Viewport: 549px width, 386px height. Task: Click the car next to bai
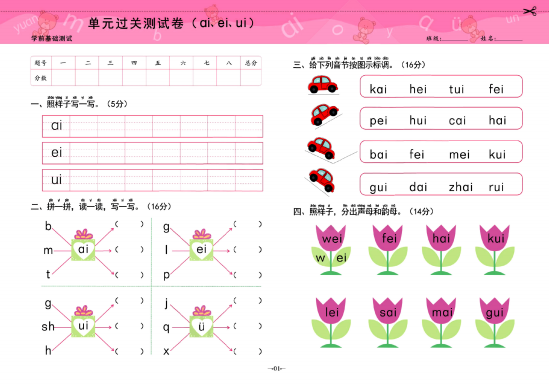point(321,148)
